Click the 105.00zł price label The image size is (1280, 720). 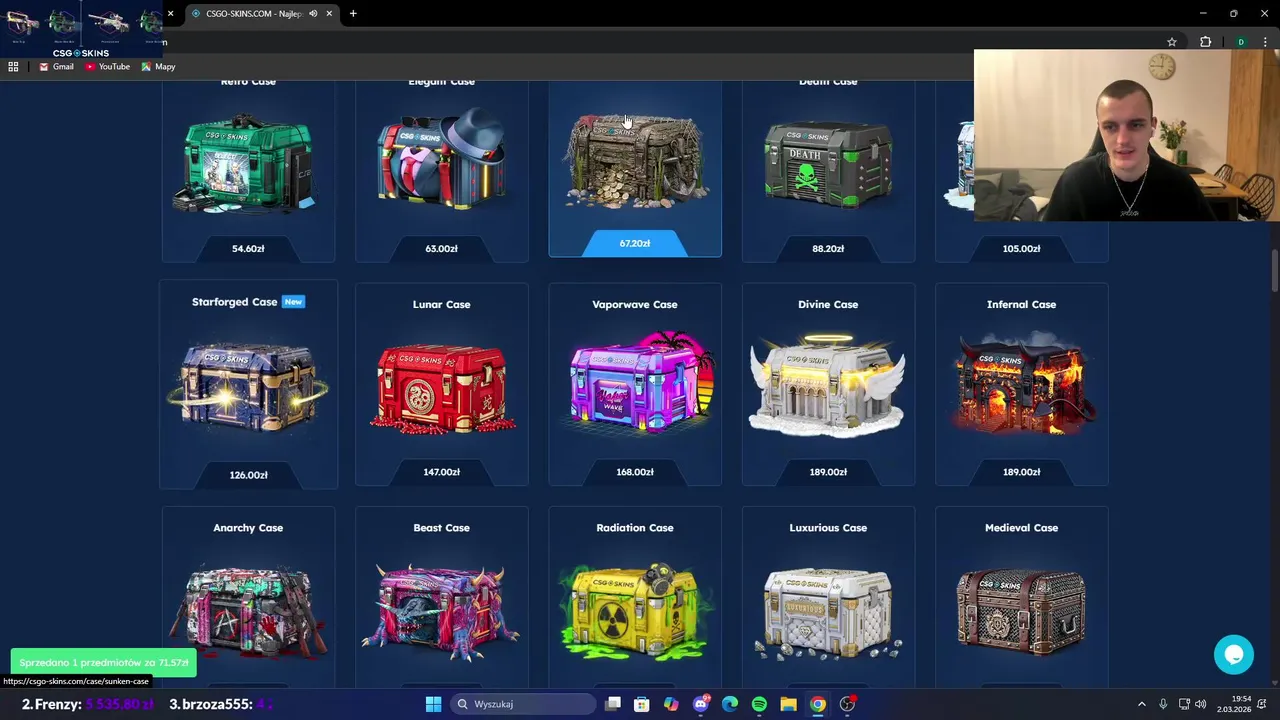[1021, 248]
